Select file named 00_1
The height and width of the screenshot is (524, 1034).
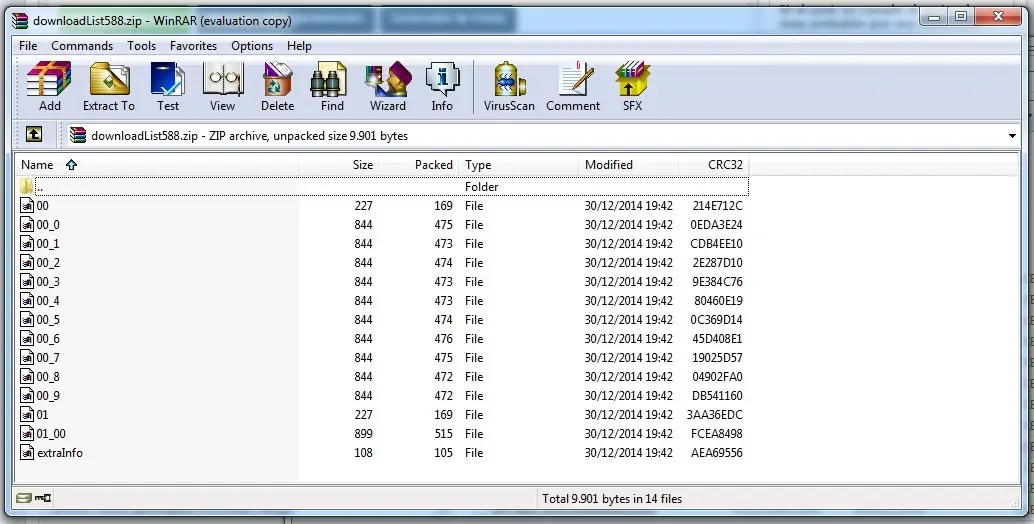(47, 244)
